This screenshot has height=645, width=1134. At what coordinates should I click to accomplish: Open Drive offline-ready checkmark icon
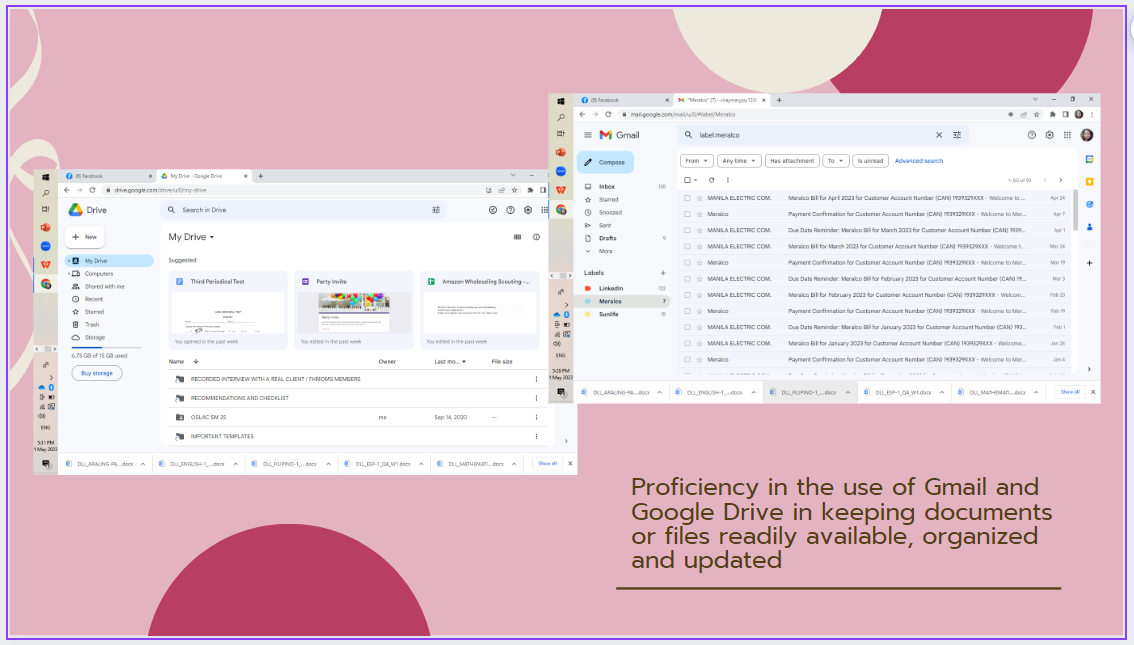493,210
